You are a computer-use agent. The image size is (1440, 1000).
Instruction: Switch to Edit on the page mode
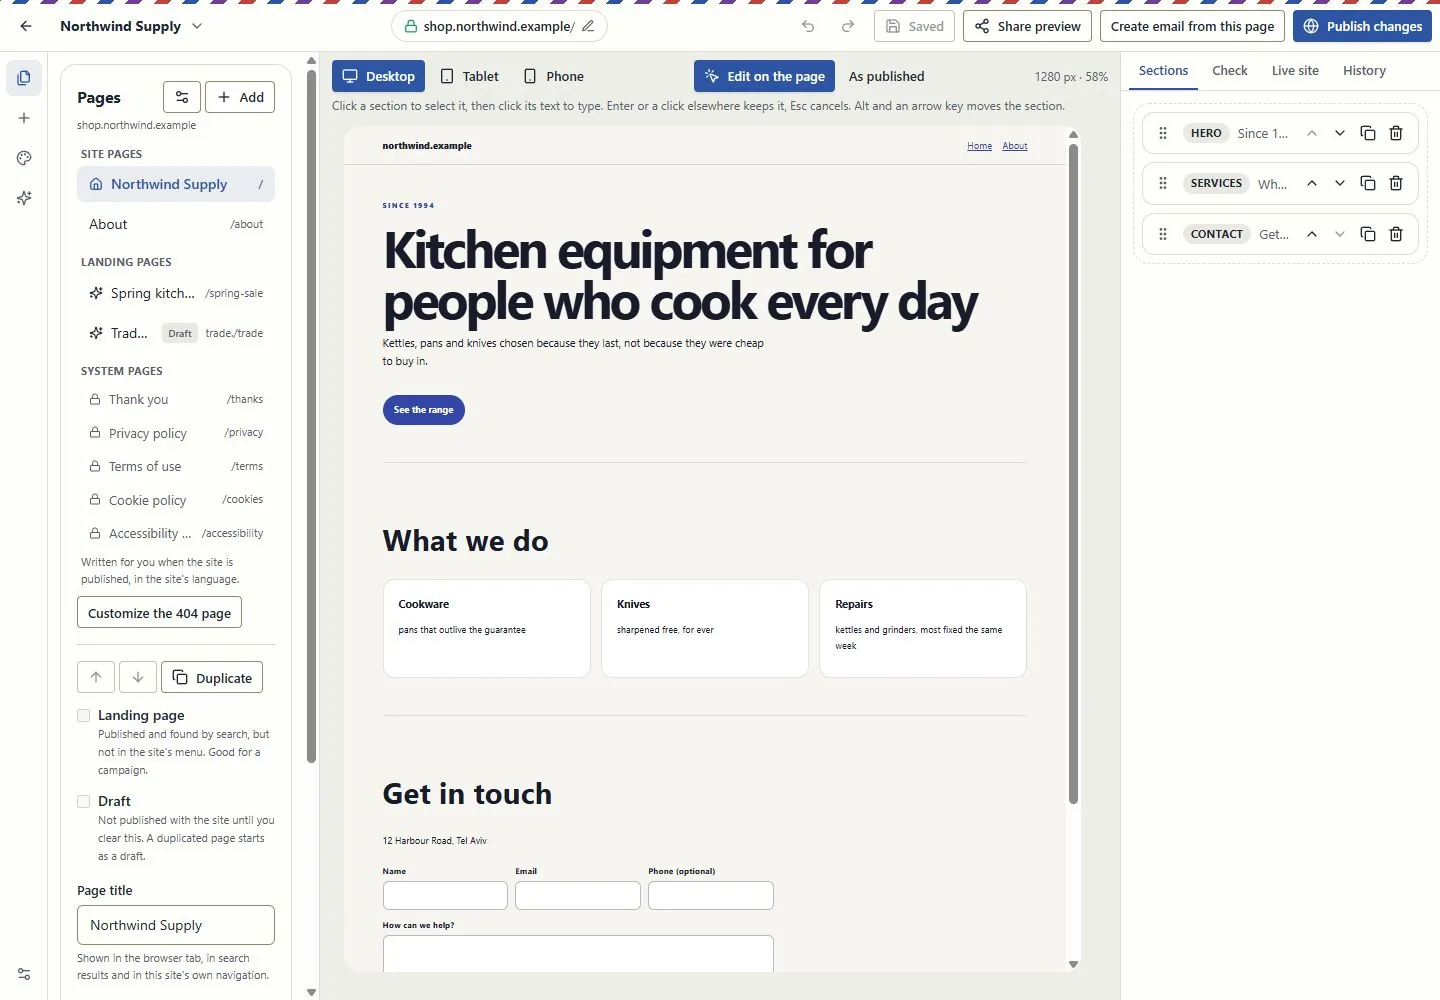765,76
